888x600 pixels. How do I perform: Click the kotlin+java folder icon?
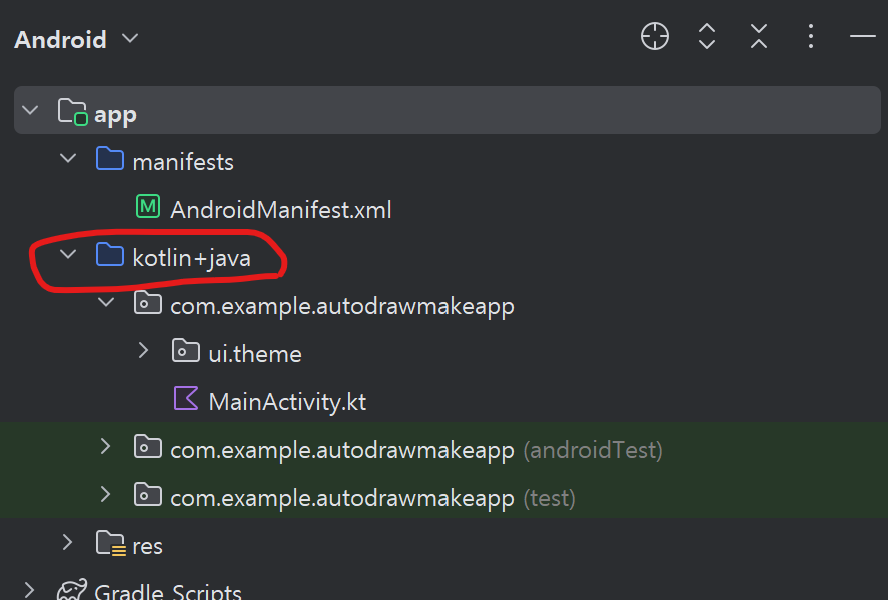coord(110,254)
